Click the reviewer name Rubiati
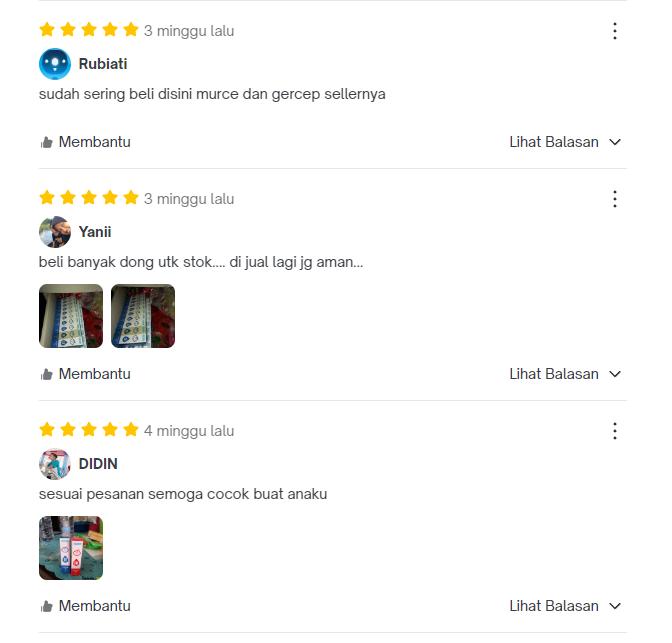 pyautogui.click(x=103, y=64)
